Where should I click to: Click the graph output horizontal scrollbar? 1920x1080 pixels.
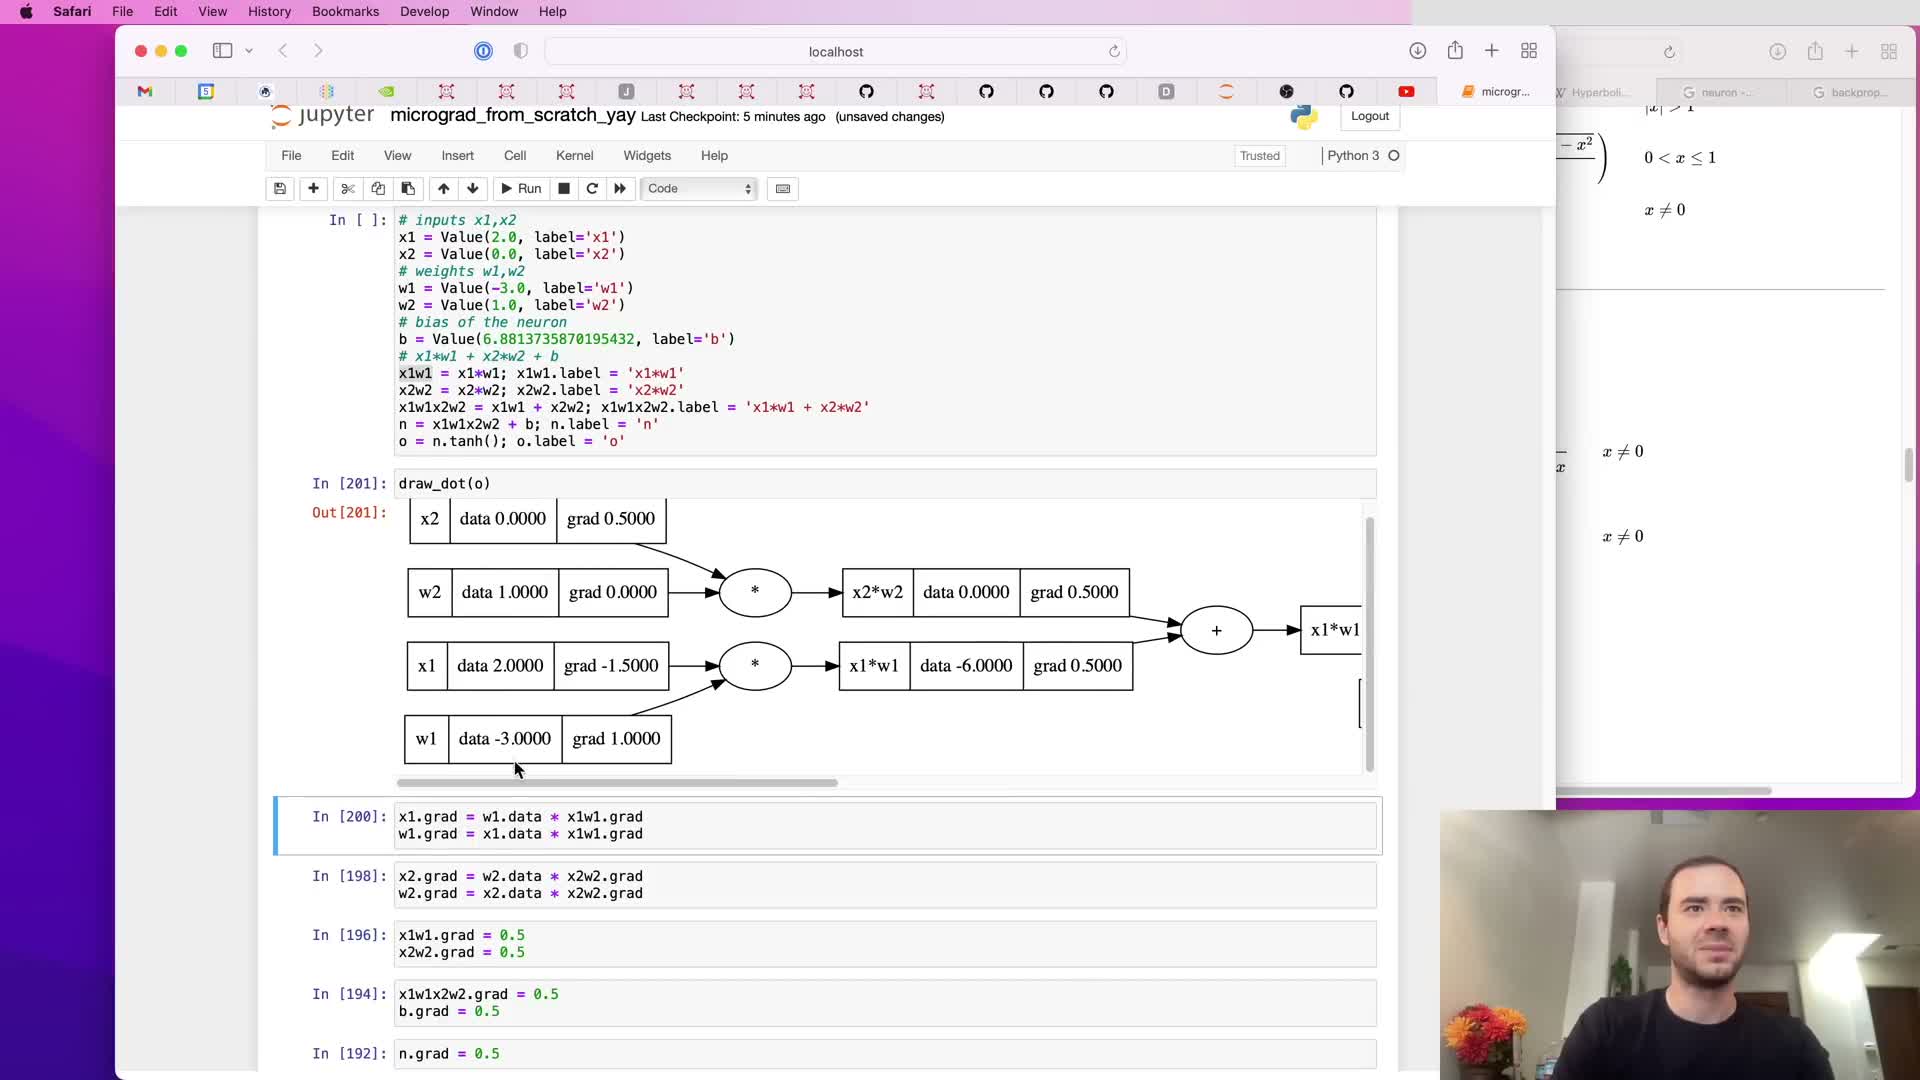click(x=617, y=783)
